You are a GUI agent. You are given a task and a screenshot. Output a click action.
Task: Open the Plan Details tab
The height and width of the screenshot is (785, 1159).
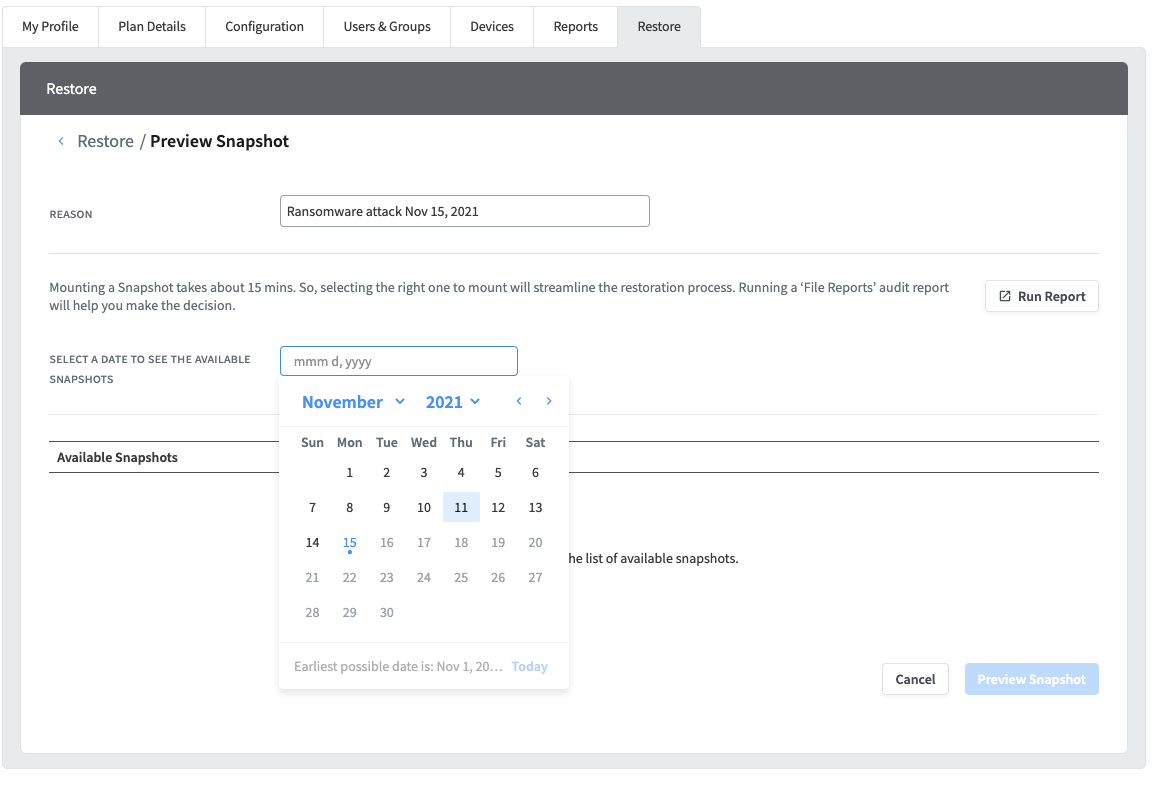[152, 27]
